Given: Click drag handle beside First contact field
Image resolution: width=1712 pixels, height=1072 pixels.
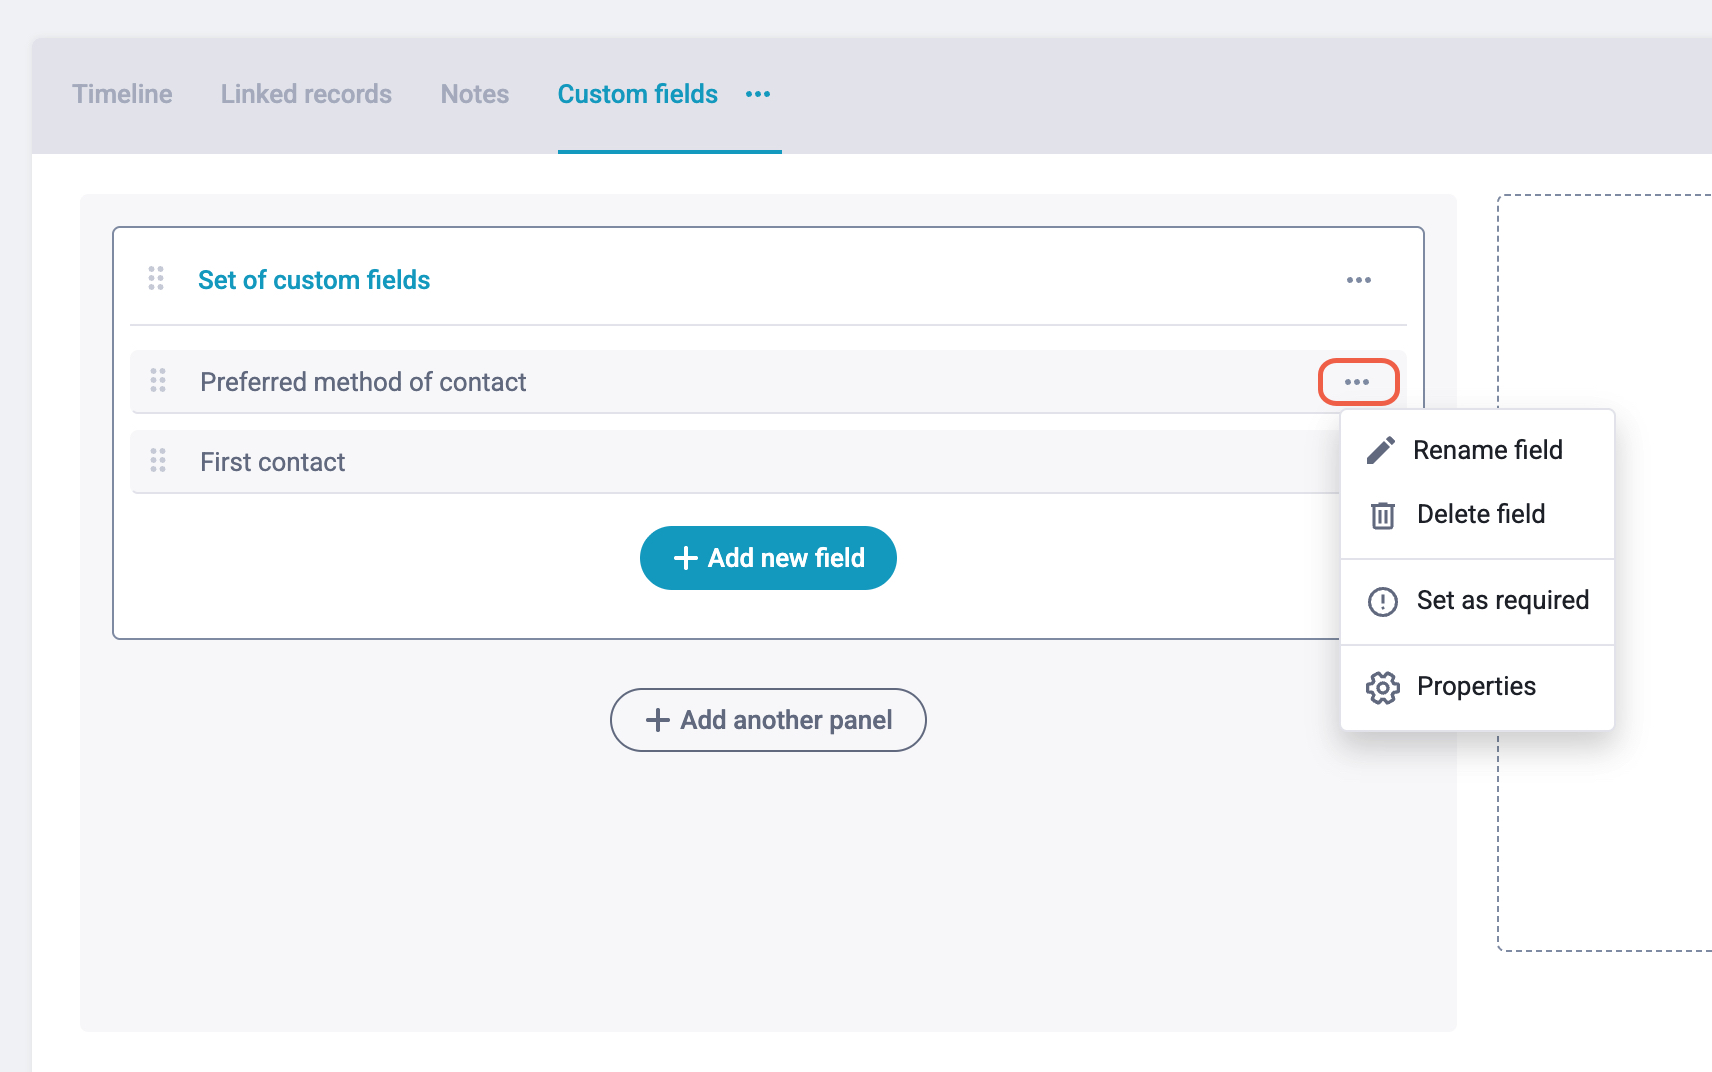Looking at the screenshot, I should click(x=158, y=461).
